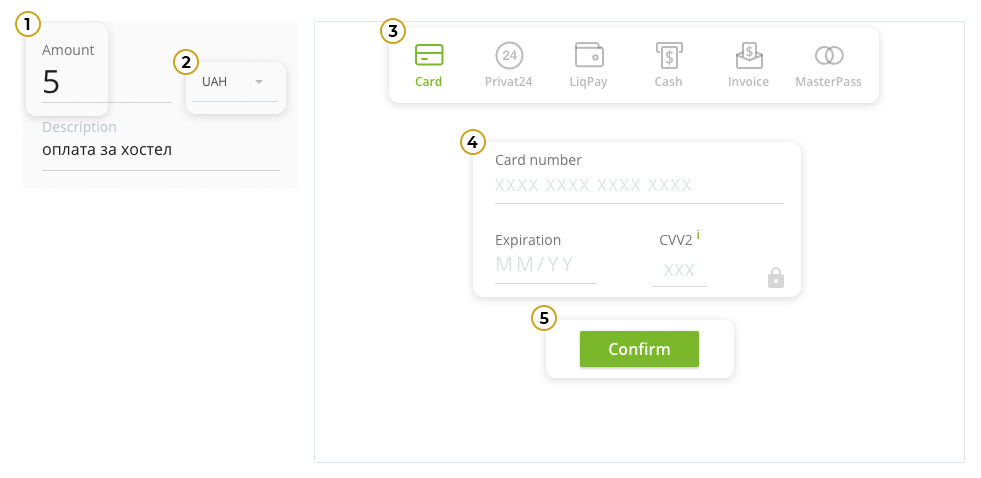Switch to the Privat24 tab label
The width and height of the screenshot is (981, 478).
[x=509, y=82]
